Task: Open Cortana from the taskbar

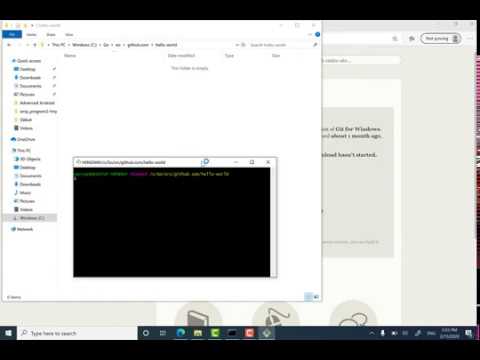Action: (x=146, y=333)
